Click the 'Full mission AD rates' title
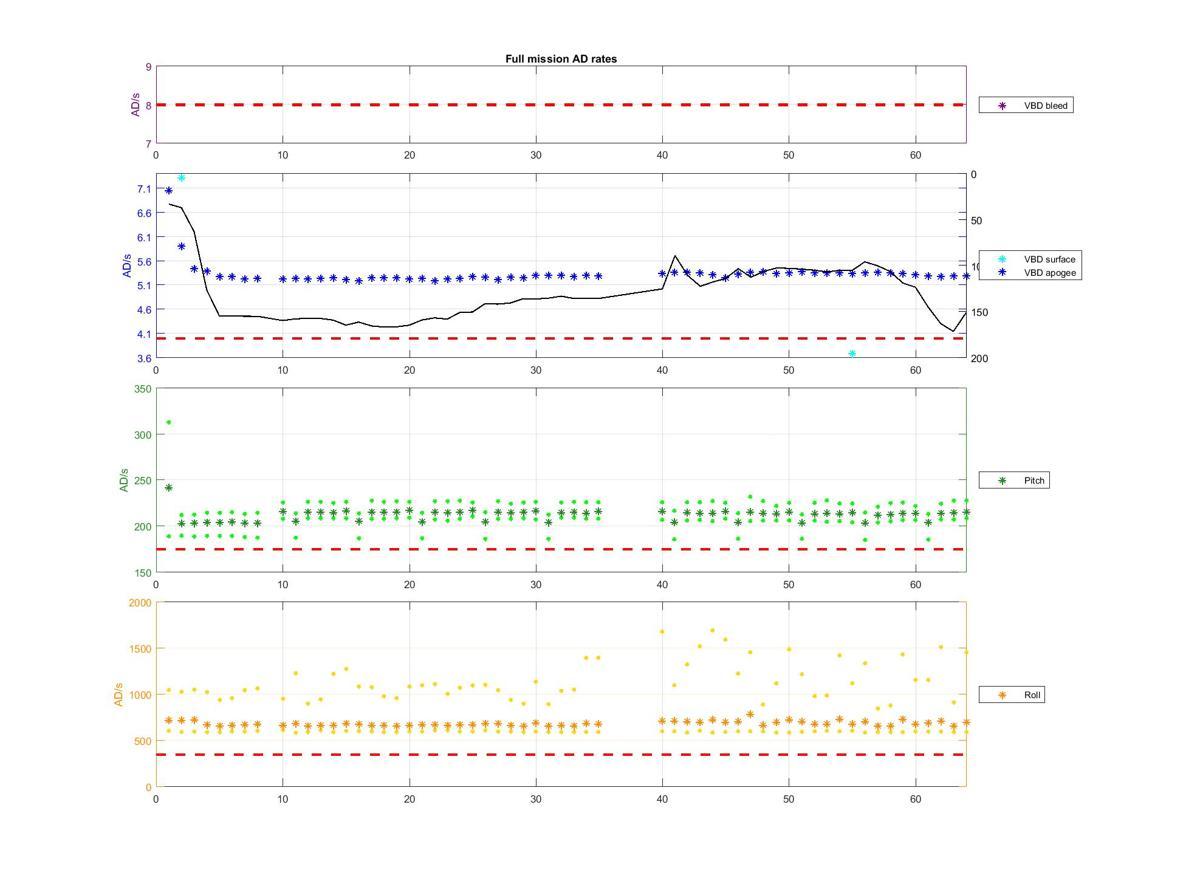The height and width of the screenshot is (885, 1200). (561, 59)
